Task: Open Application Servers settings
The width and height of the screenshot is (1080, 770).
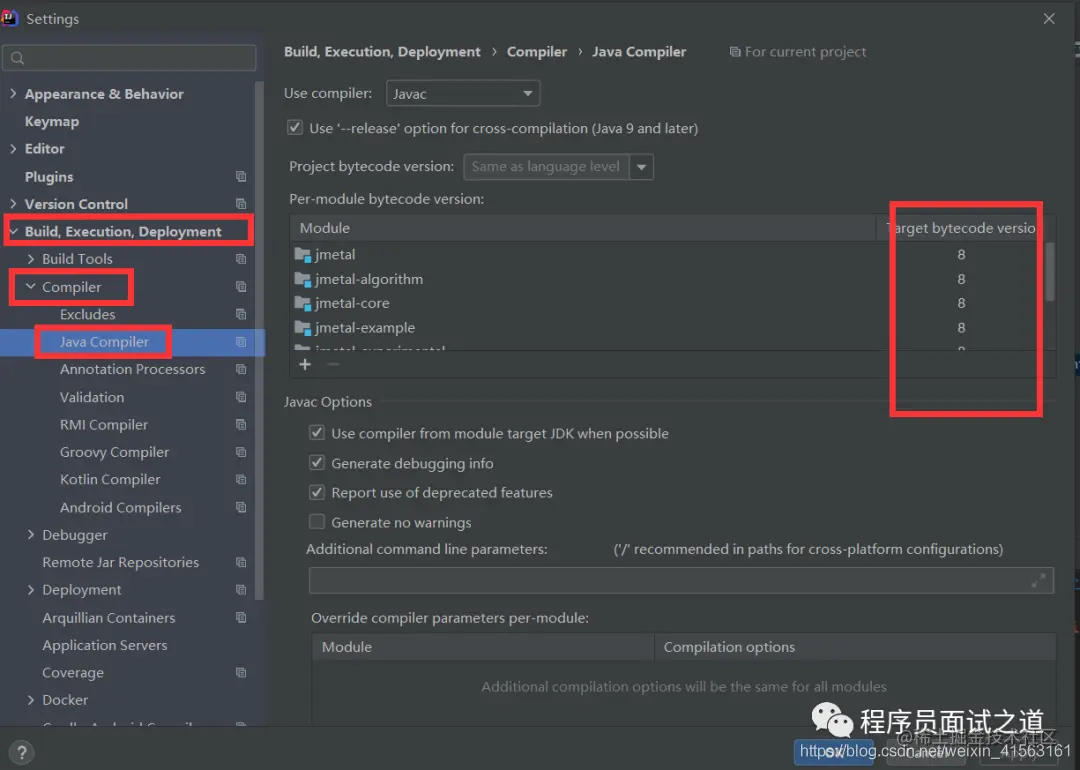Action: coord(105,645)
